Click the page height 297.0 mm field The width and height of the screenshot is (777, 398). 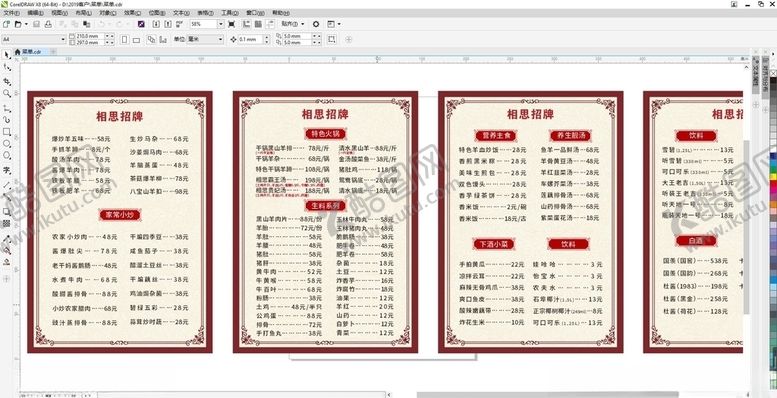[x=89, y=43]
